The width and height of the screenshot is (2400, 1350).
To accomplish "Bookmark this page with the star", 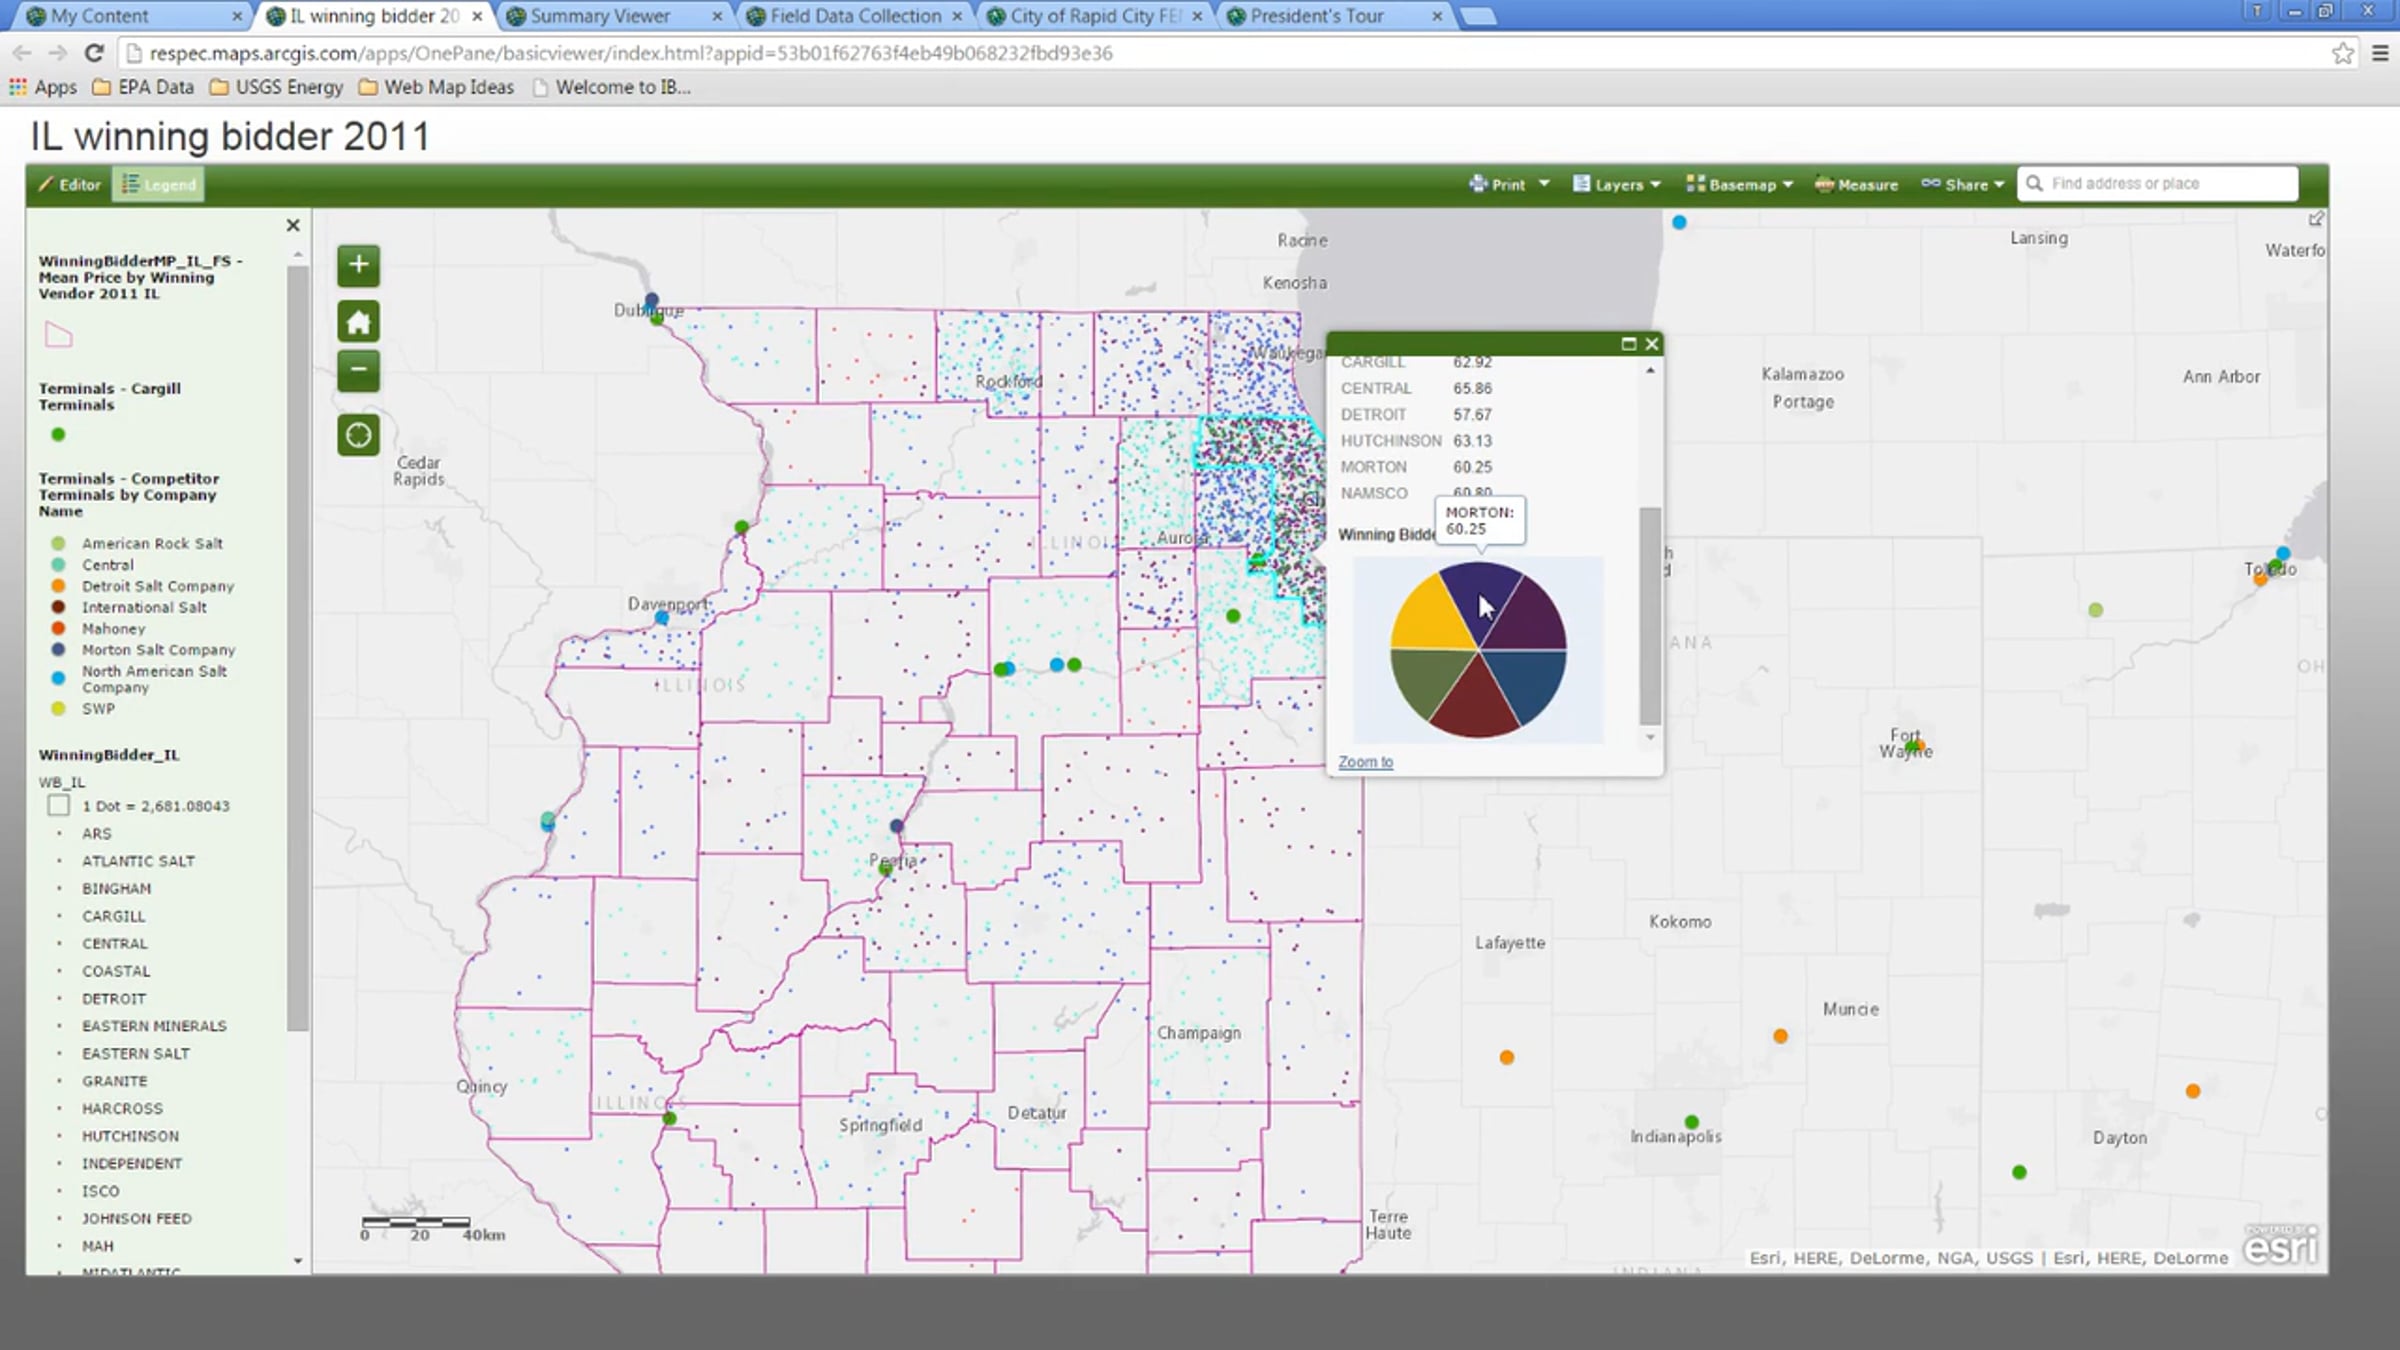I will point(2343,53).
